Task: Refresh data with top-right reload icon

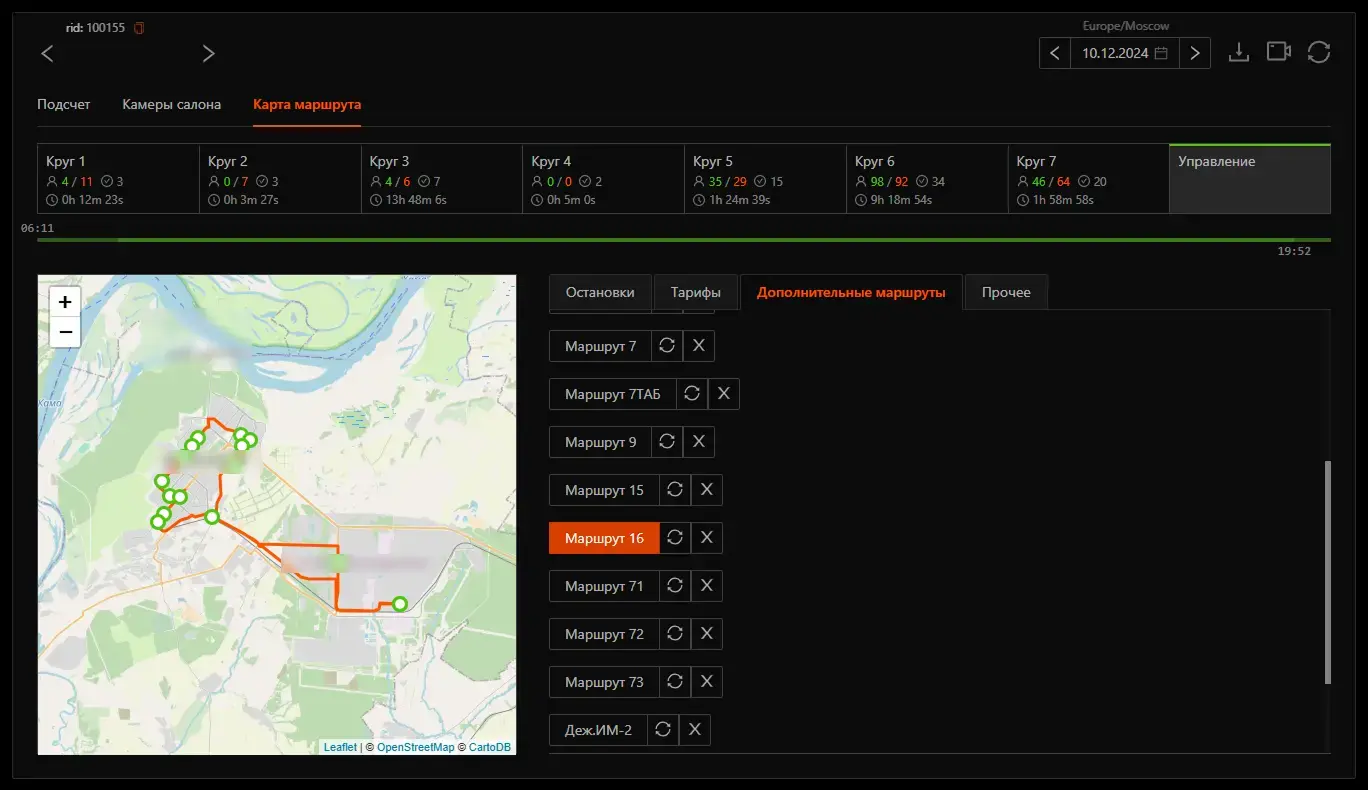Action: click(1319, 52)
